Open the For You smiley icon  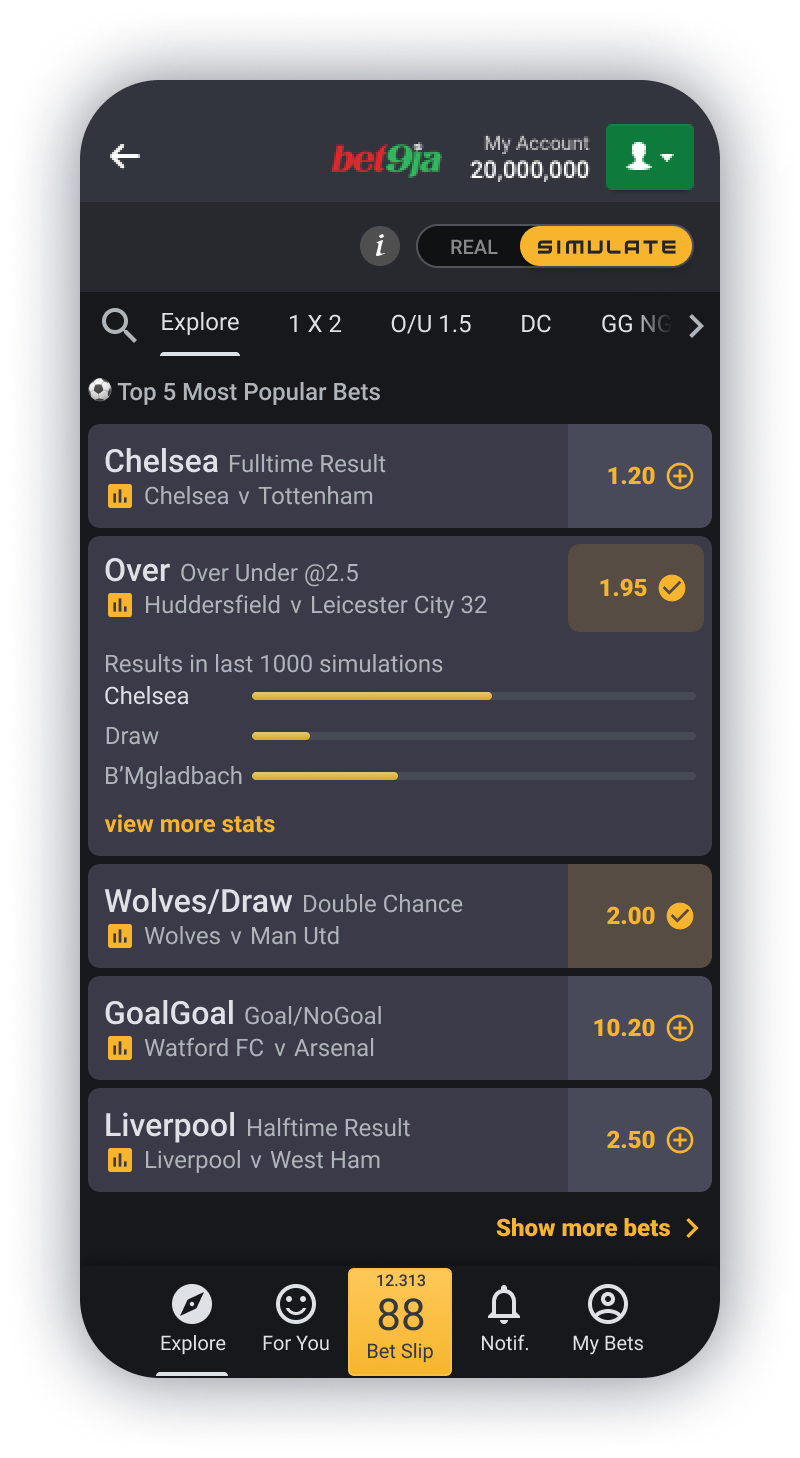click(x=296, y=1304)
